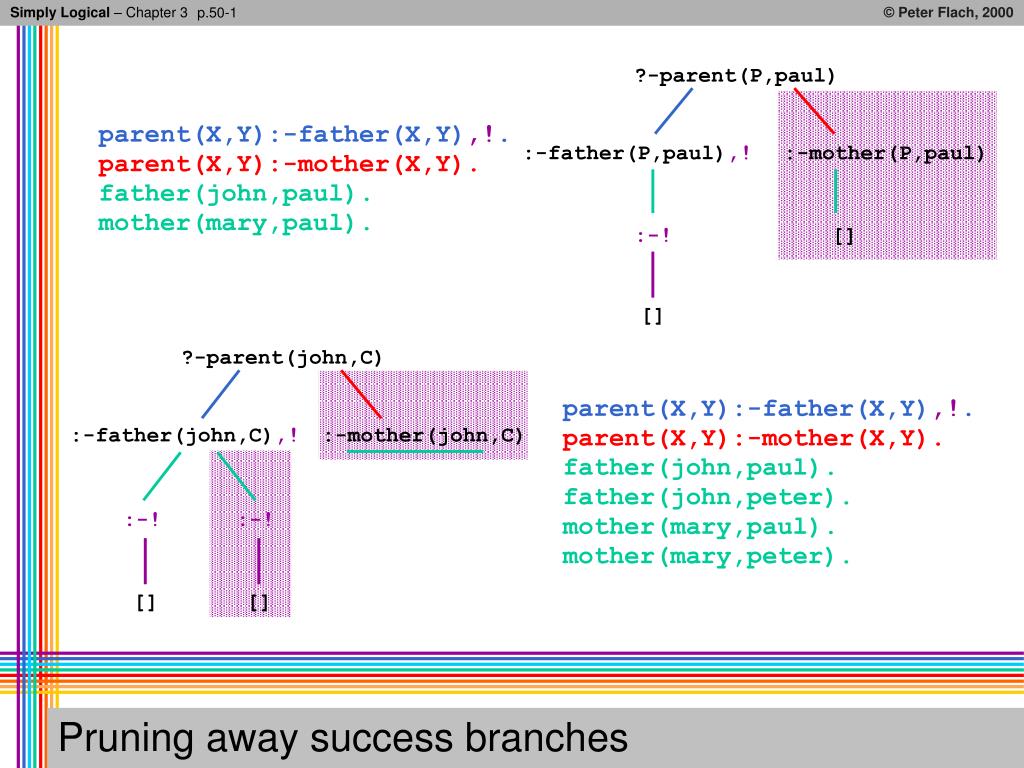Select the goal ":-father(P,paul),!"

pos(638,153)
